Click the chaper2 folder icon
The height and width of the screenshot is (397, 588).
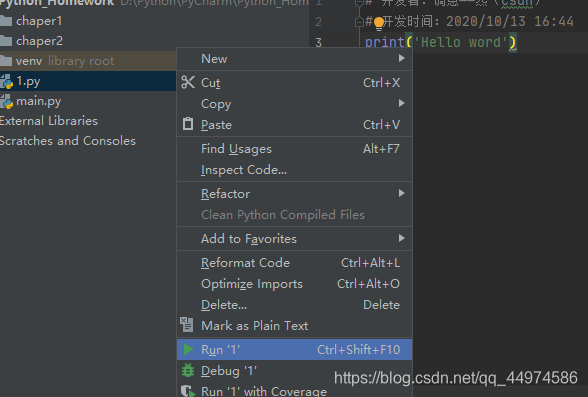[x=6, y=40]
